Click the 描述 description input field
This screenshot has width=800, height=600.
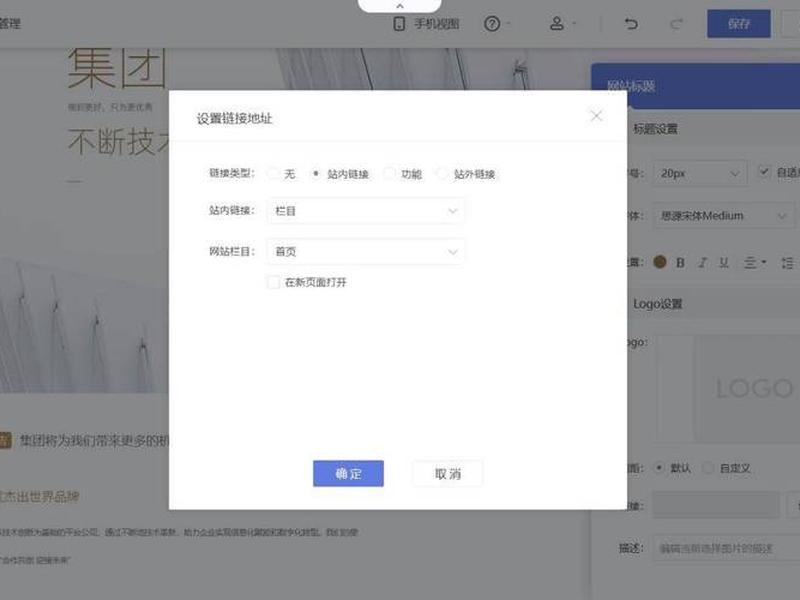727,548
